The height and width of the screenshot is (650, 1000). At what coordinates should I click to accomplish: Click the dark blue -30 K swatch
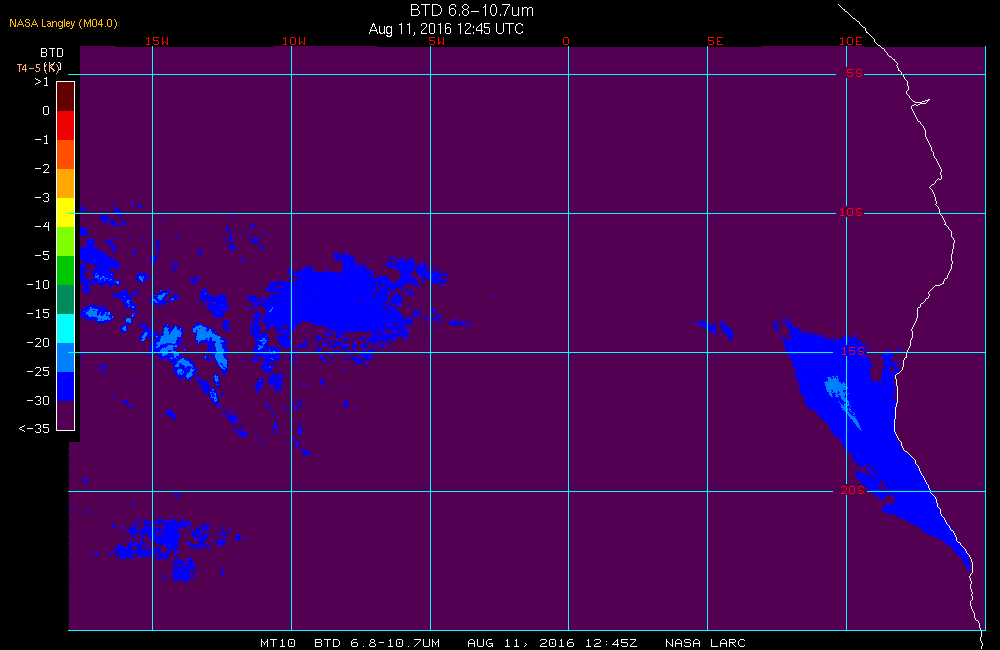(66, 387)
